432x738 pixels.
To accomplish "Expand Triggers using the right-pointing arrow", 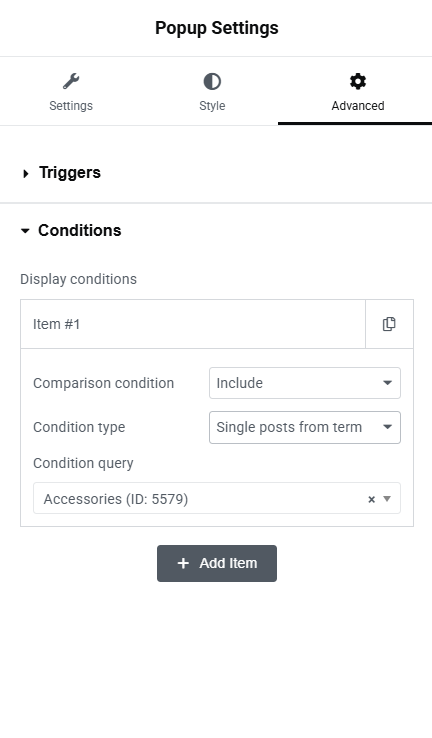I will [26, 174].
